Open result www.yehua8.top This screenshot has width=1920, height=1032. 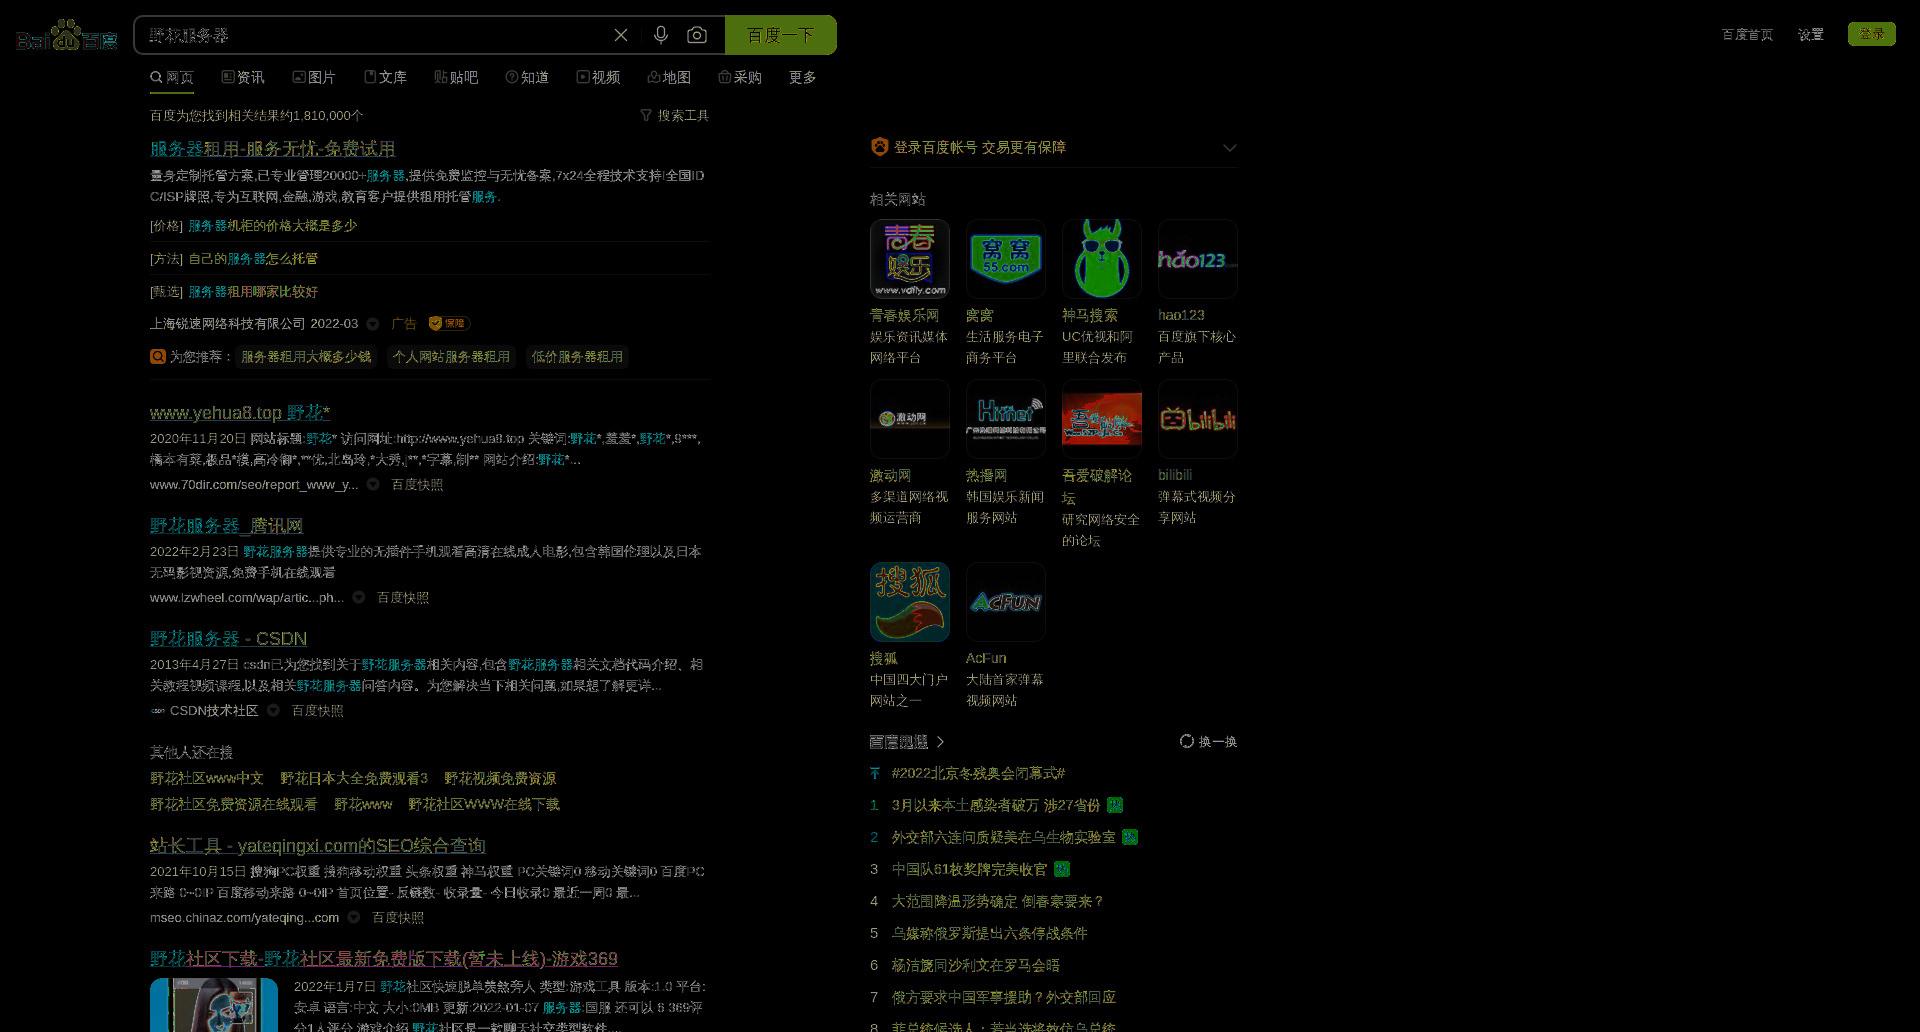(x=240, y=412)
